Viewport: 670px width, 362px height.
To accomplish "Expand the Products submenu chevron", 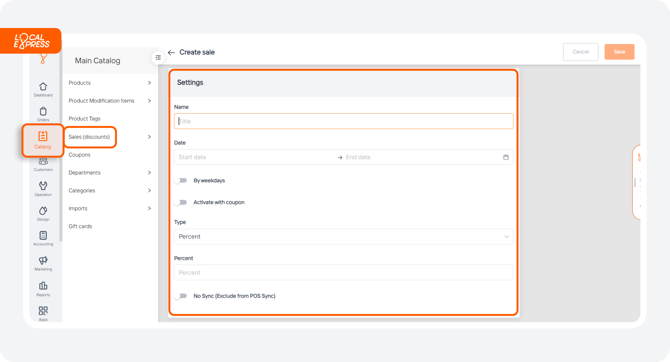I will 149,83.
